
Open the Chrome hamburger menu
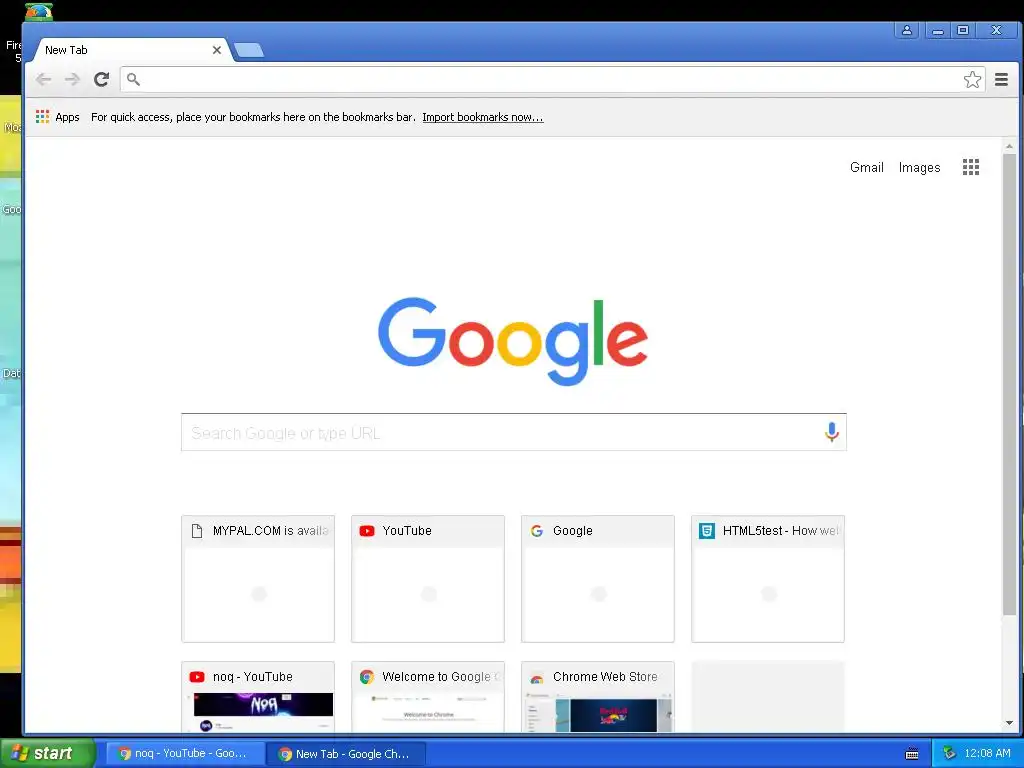[1001, 80]
